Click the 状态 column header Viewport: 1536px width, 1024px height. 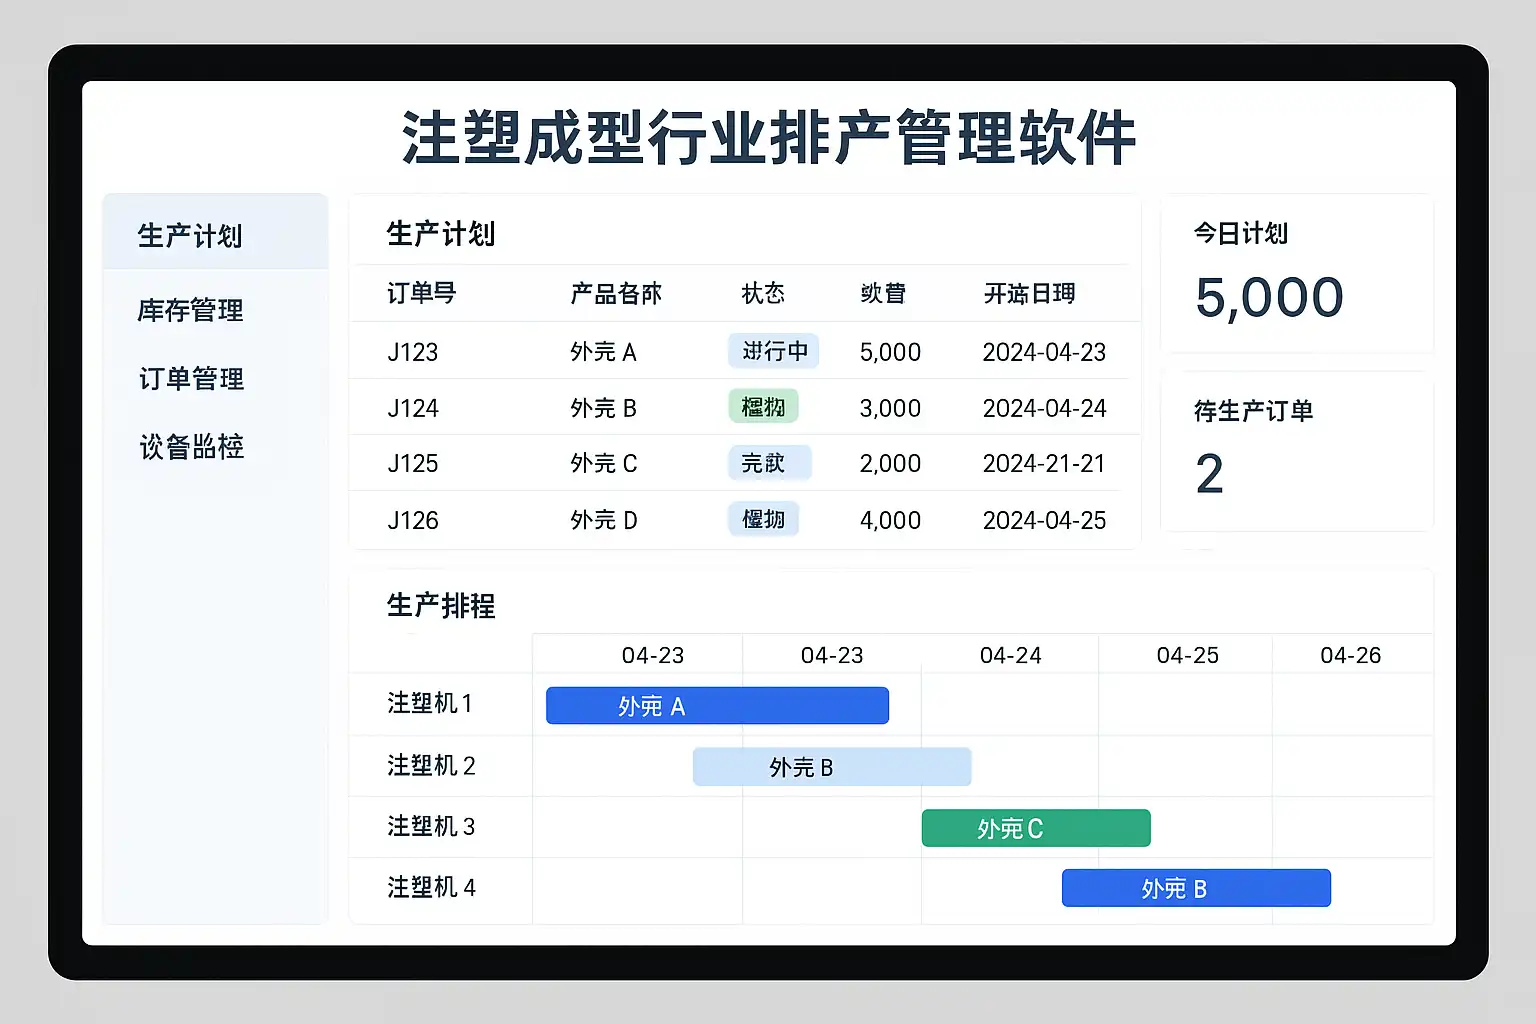click(763, 293)
